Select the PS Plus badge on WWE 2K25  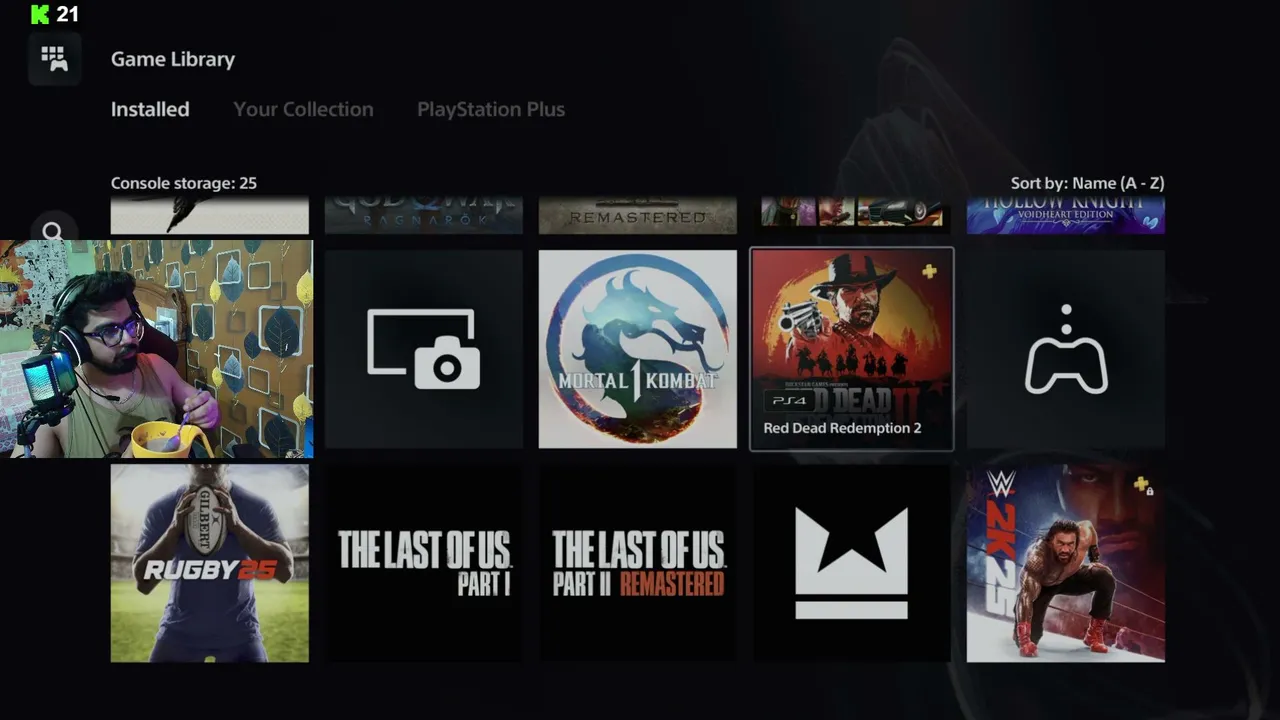[1141, 485]
